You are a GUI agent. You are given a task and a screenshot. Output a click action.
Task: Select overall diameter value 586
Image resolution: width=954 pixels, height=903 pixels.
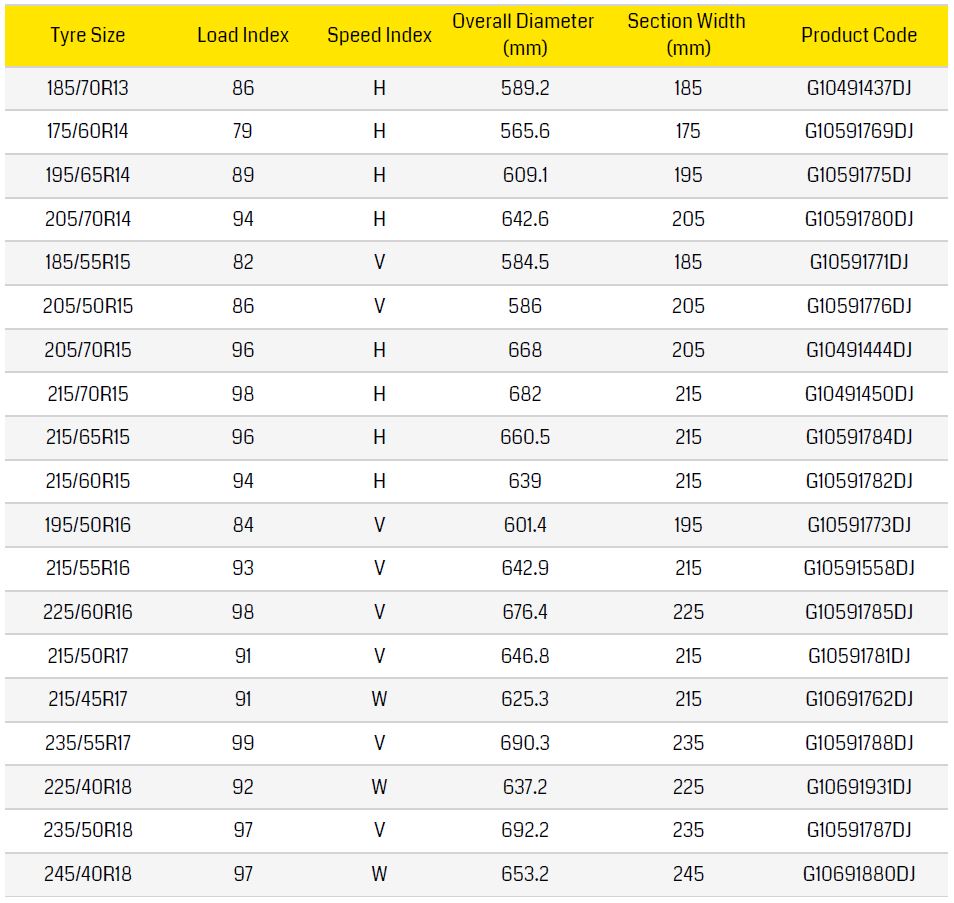pos(525,306)
